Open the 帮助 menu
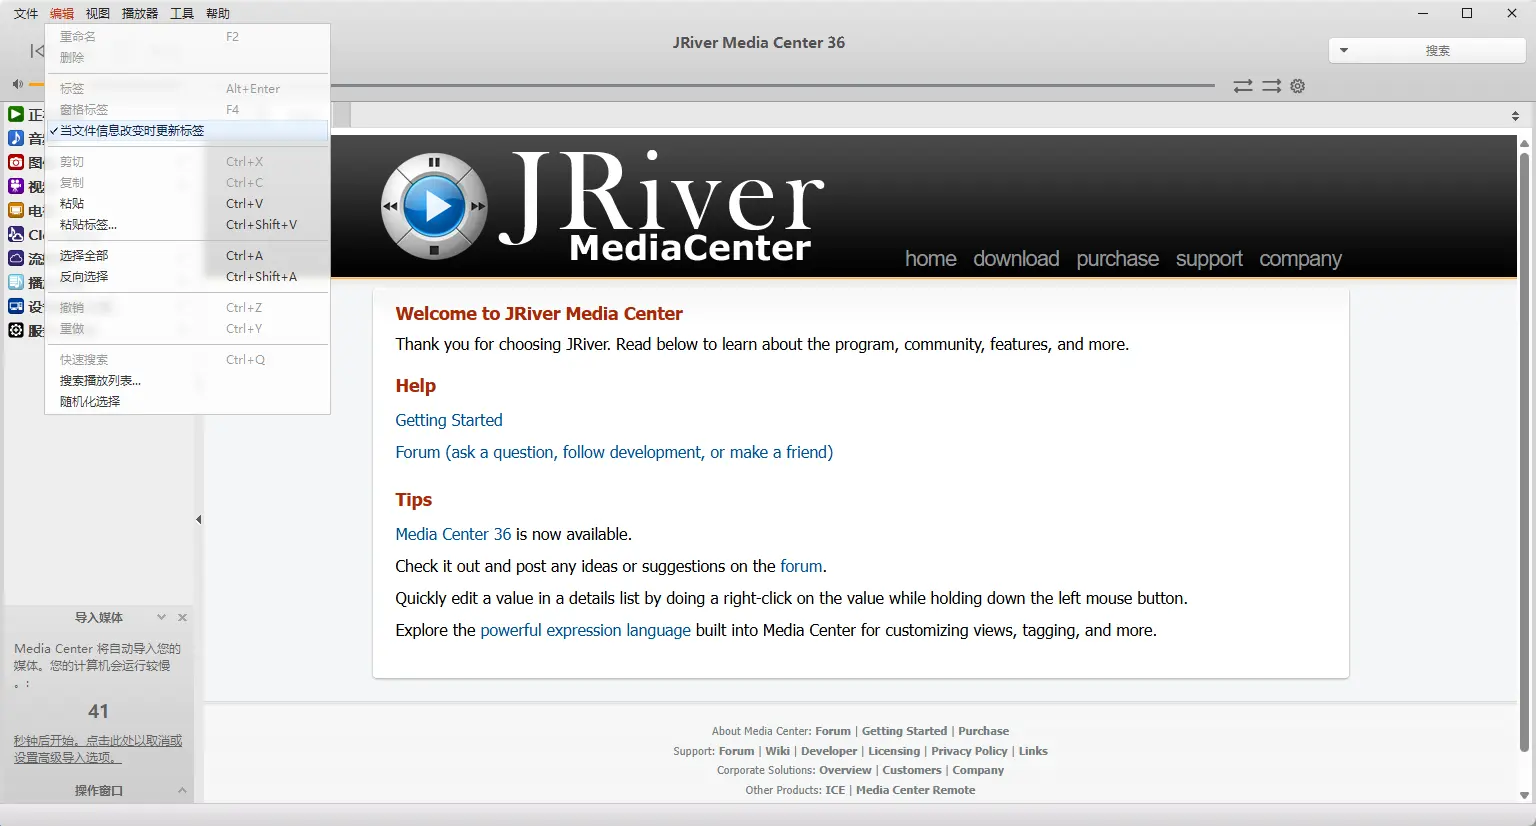The width and height of the screenshot is (1536, 826). (218, 13)
